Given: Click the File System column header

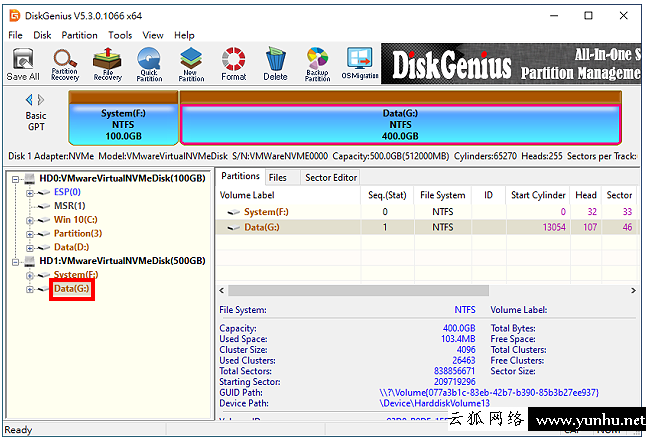Looking at the screenshot, I should point(442,195).
